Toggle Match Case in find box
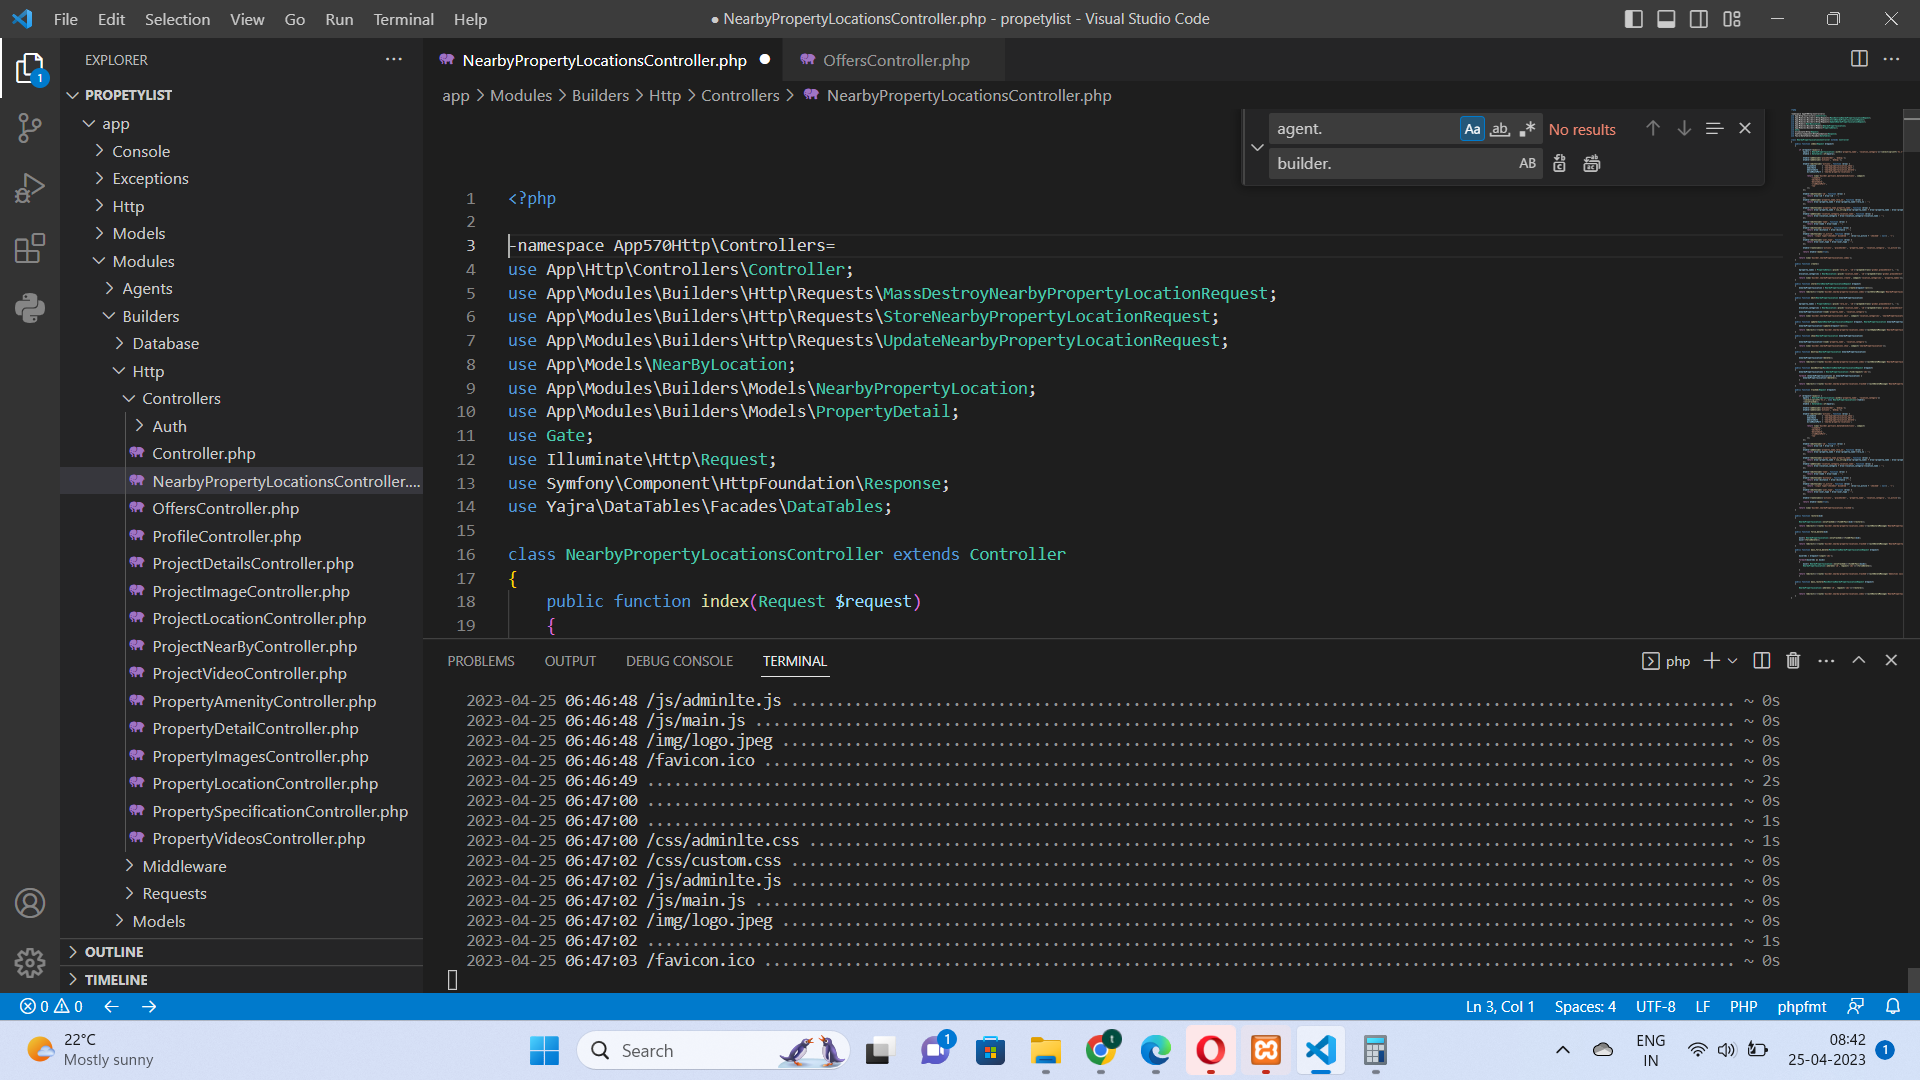 (x=1471, y=129)
